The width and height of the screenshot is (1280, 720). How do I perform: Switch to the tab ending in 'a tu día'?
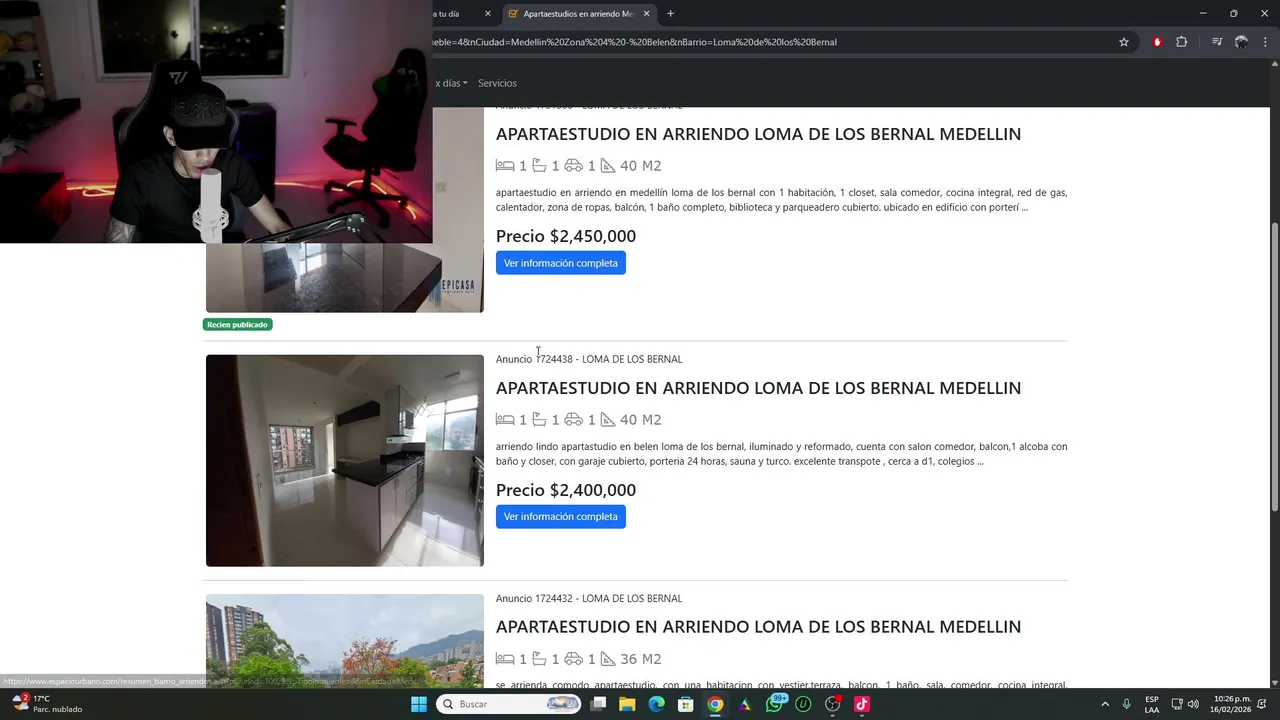click(x=457, y=14)
